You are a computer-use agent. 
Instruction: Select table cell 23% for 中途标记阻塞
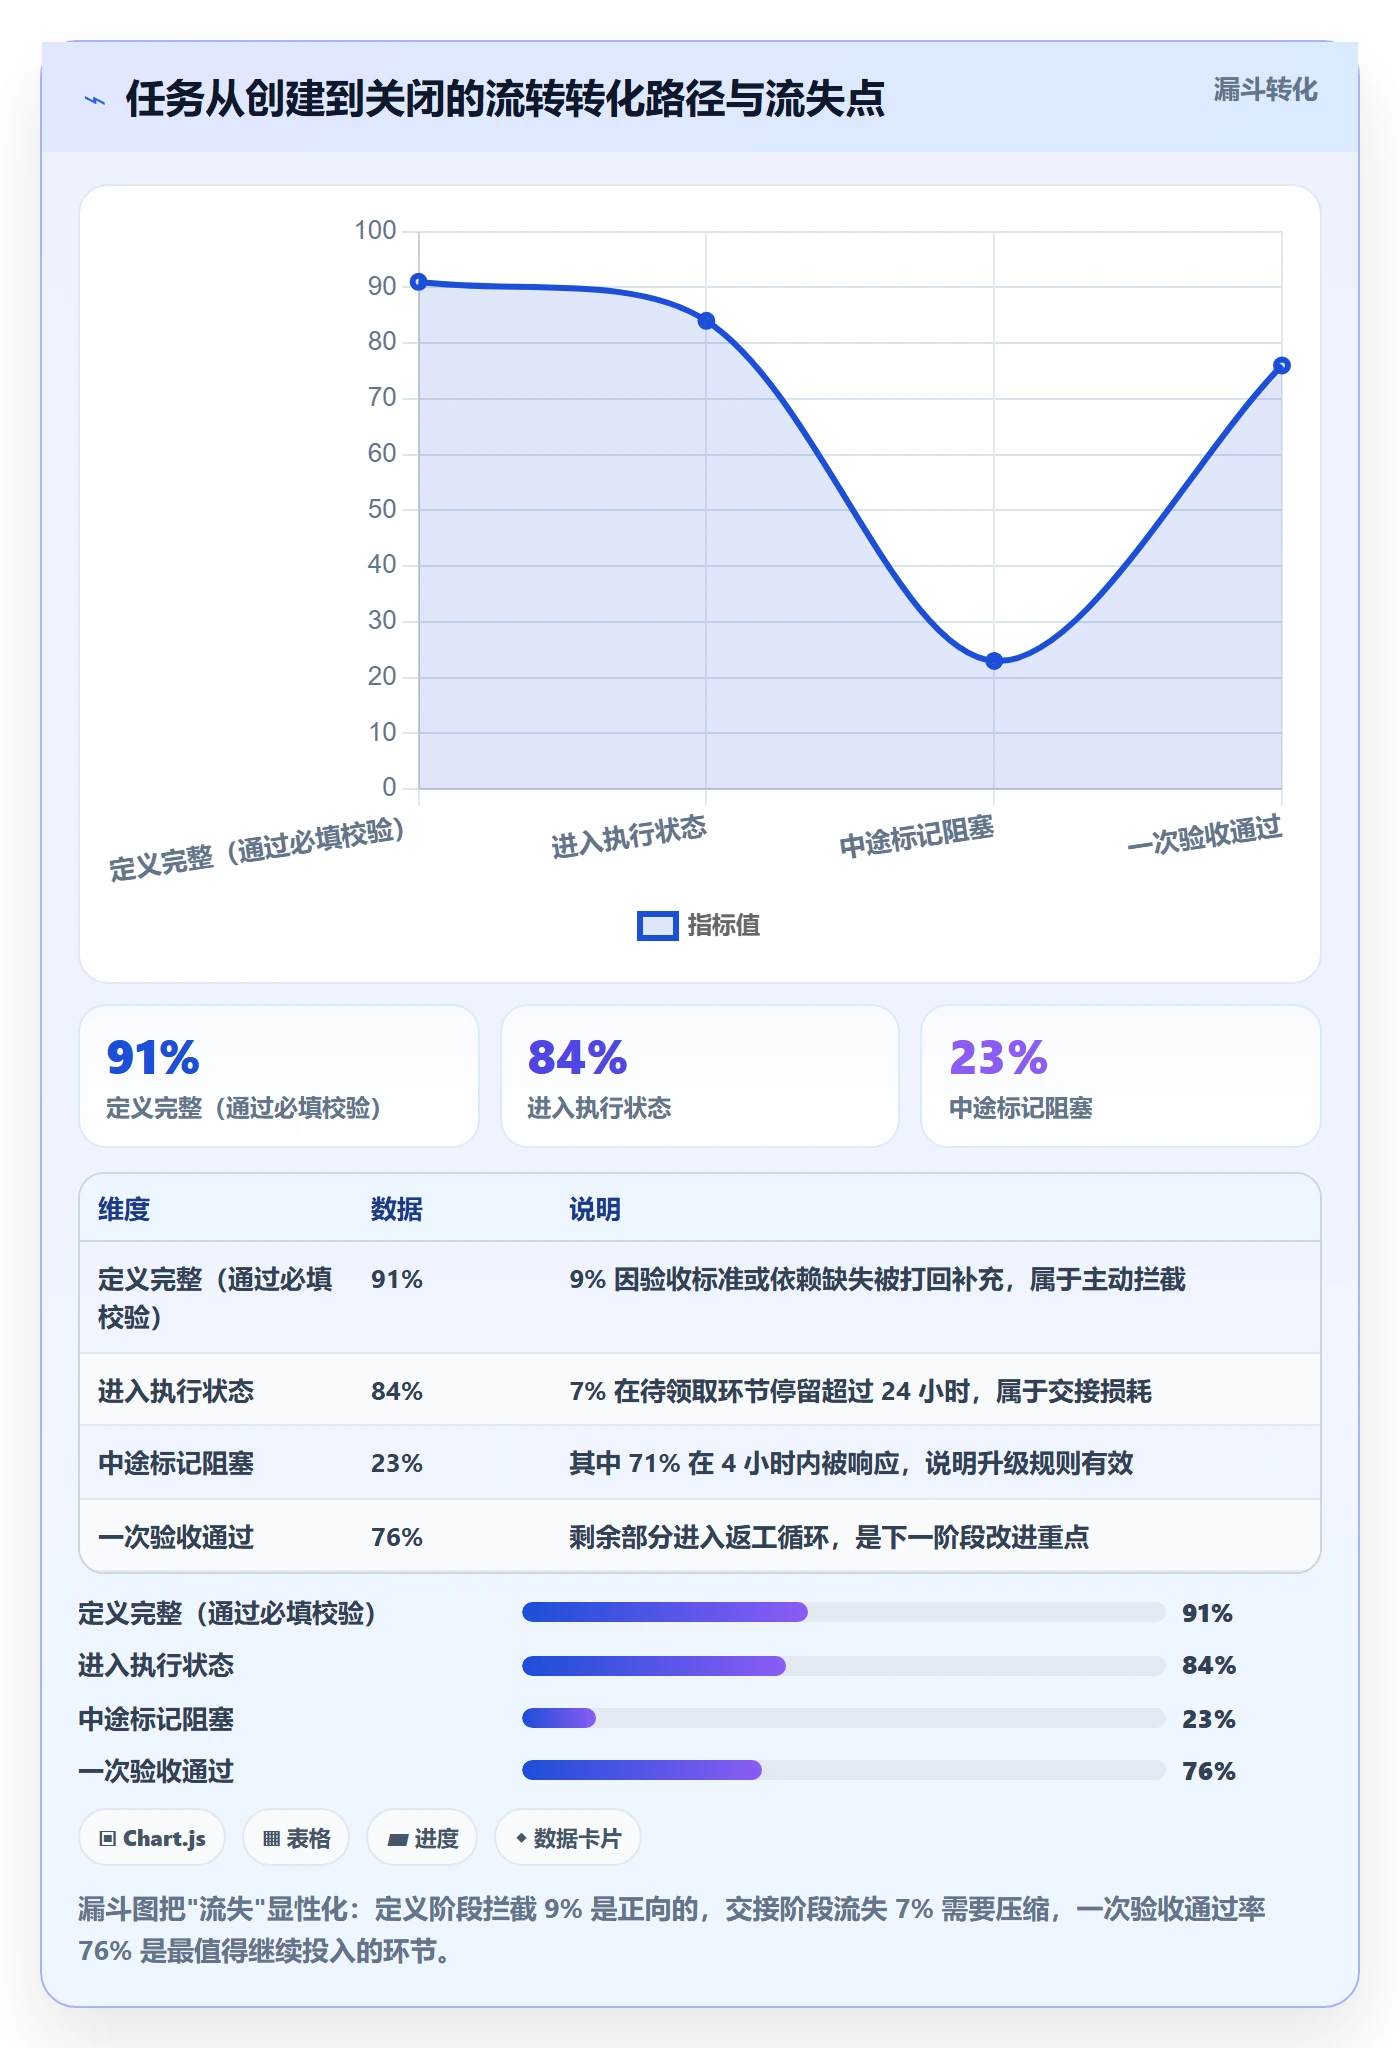click(397, 1464)
